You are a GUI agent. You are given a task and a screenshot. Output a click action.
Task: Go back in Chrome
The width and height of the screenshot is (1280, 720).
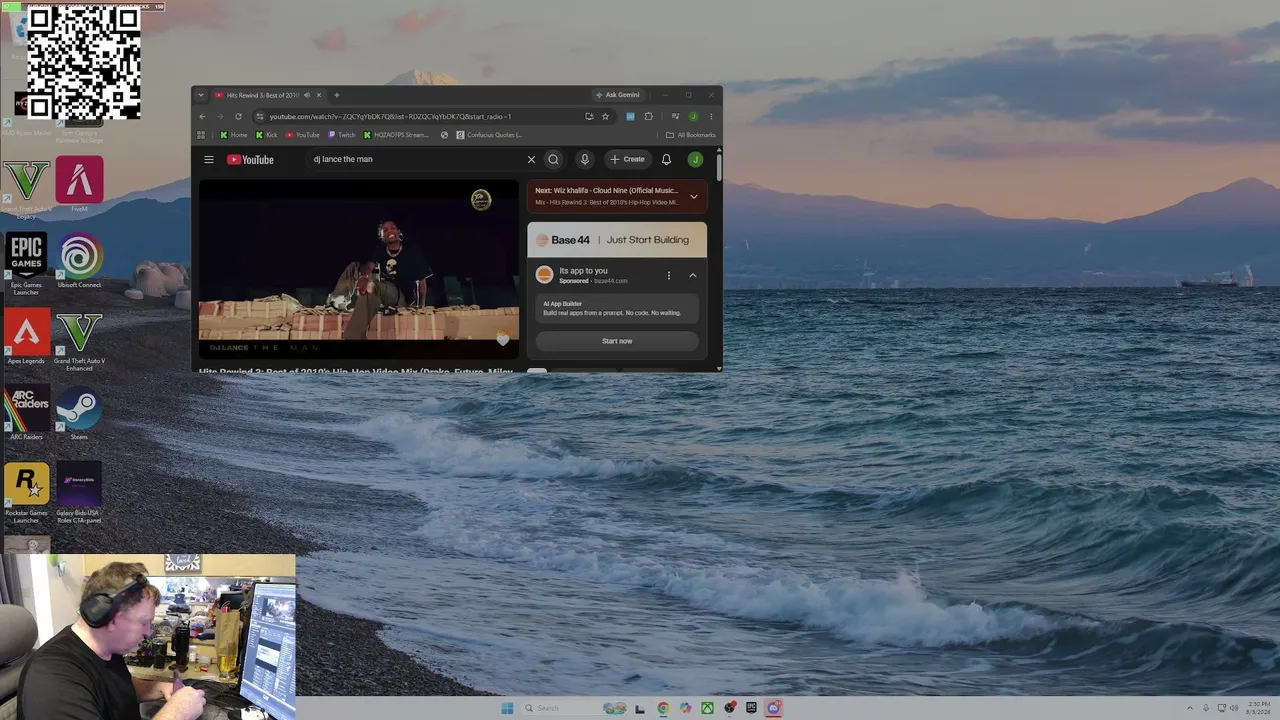point(202,116)
